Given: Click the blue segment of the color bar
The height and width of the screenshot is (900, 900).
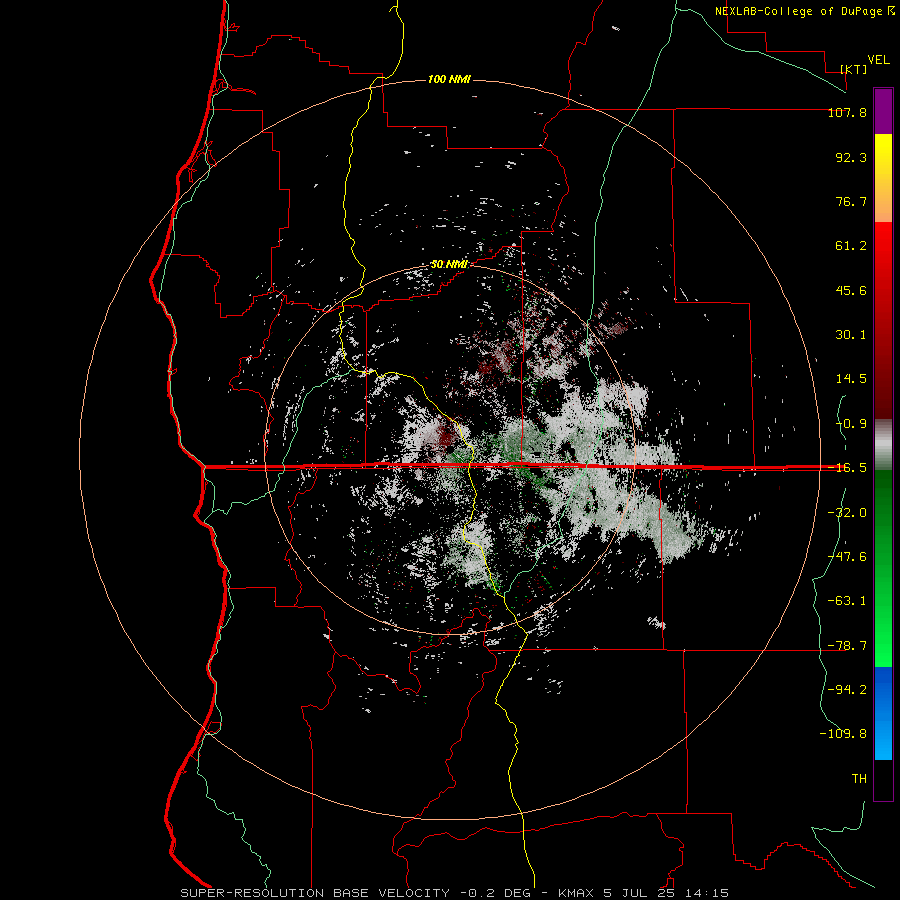Looking at the screenshot, I should point(883,713).
